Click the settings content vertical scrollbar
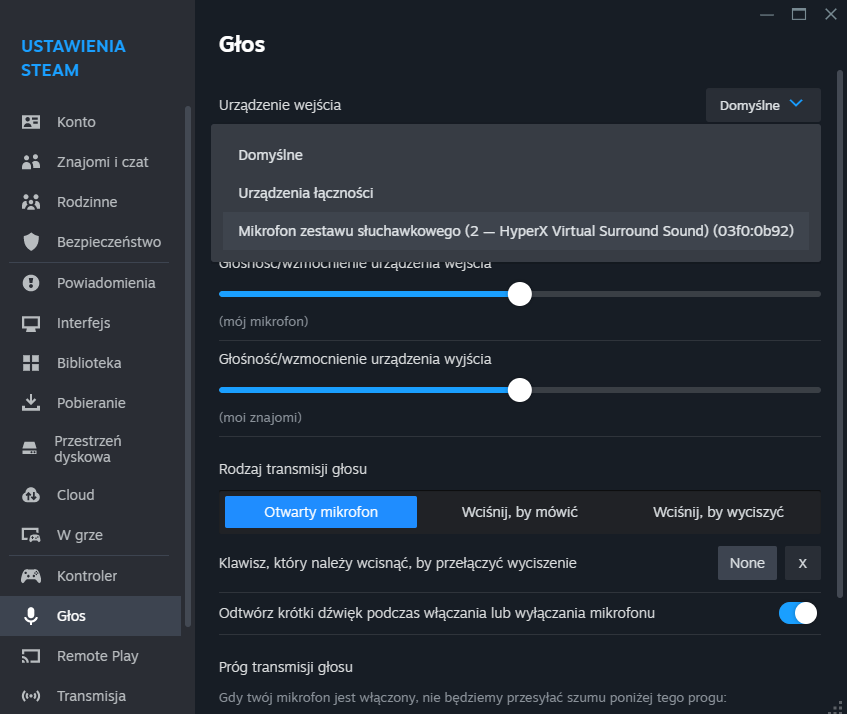Screen dimensions: 847x714 pyautogui.click(x=839, y=334)
